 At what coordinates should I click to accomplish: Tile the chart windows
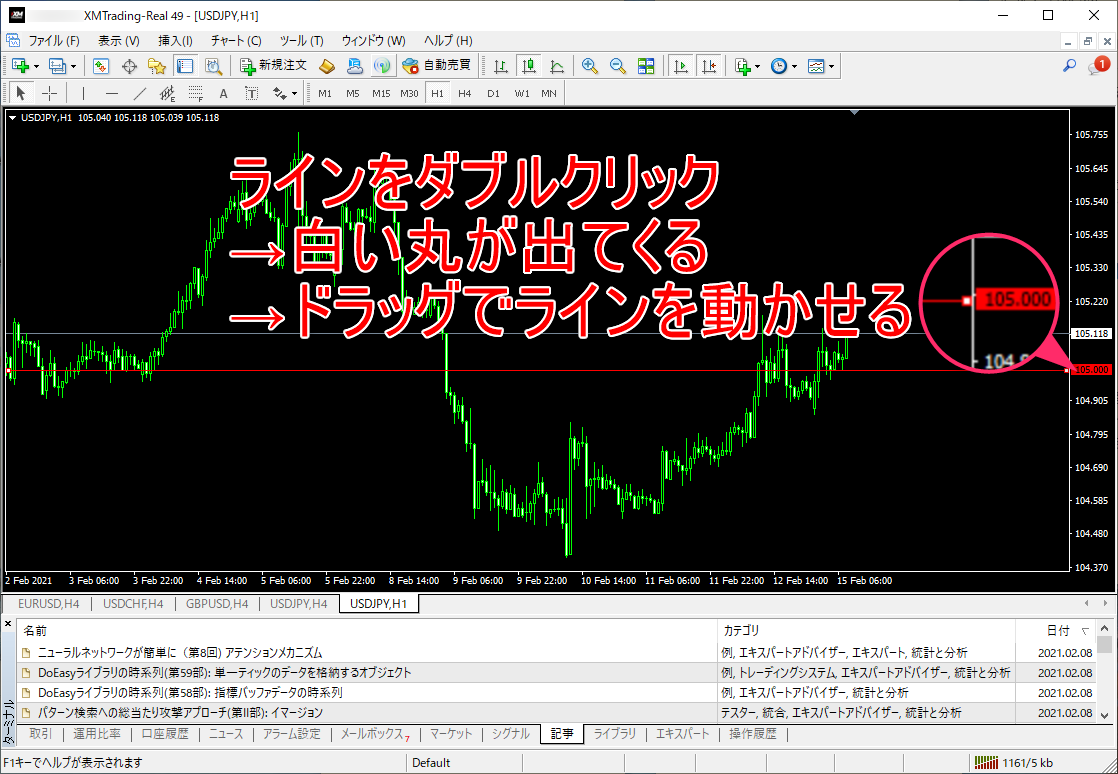[x=646, y=66]
